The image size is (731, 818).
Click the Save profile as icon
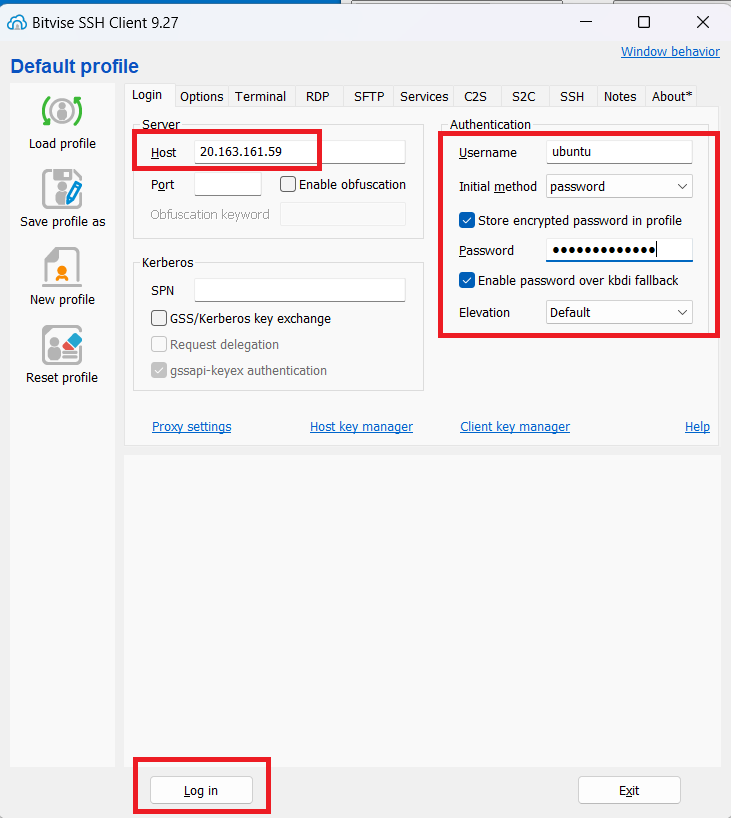pos(62,189)
